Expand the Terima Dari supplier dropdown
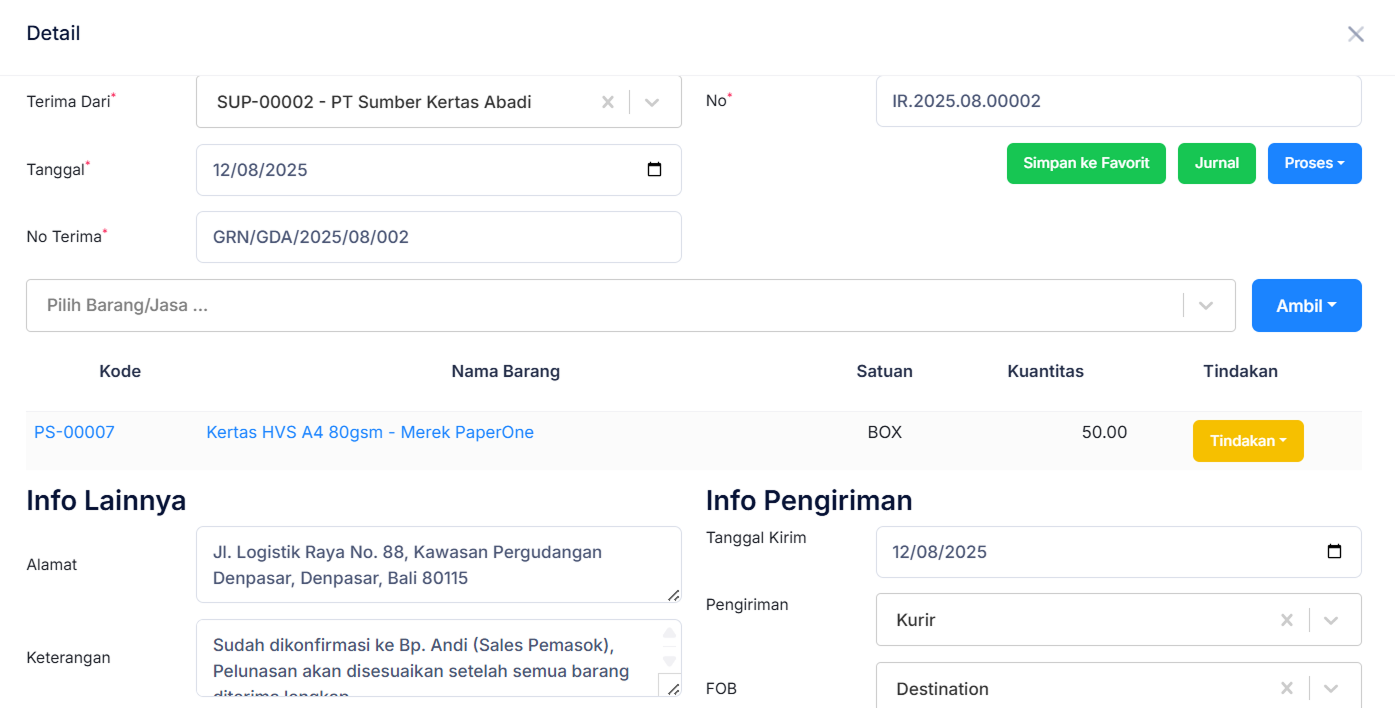 (652, 101)
